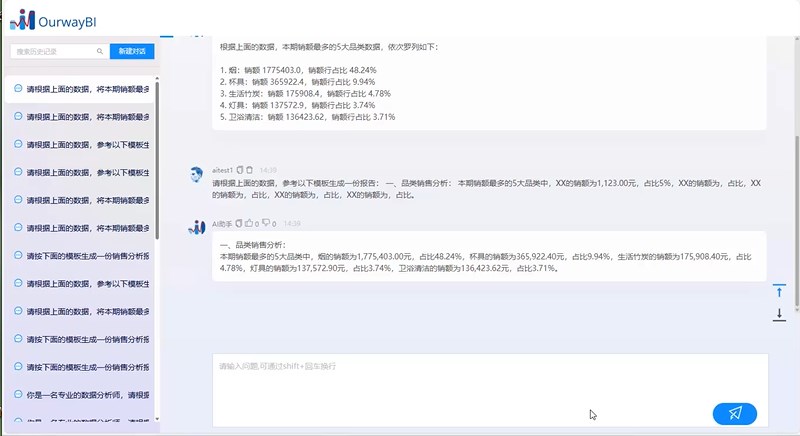Like the AI助手 reply with thumbs-up
Image resolution: width=800 pixels, height=436 pixels.
249,223
